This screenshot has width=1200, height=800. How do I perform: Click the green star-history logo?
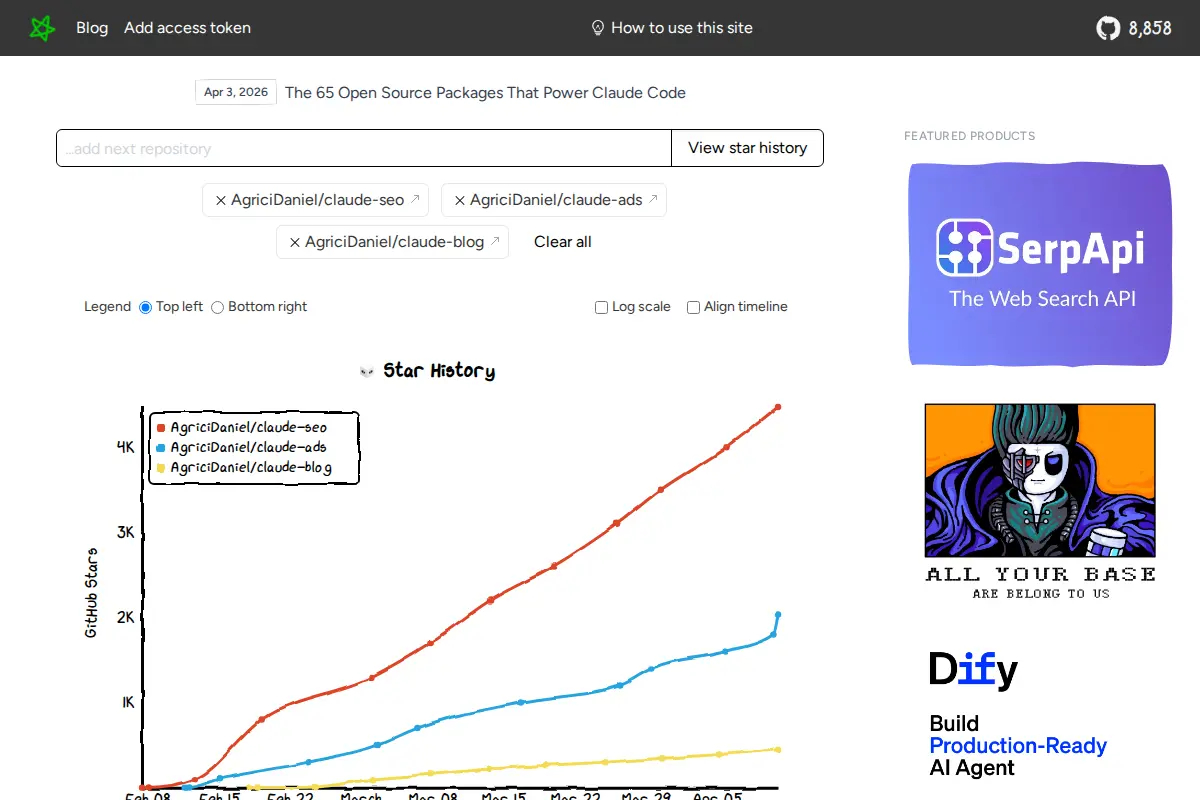[x=42, y=28]
